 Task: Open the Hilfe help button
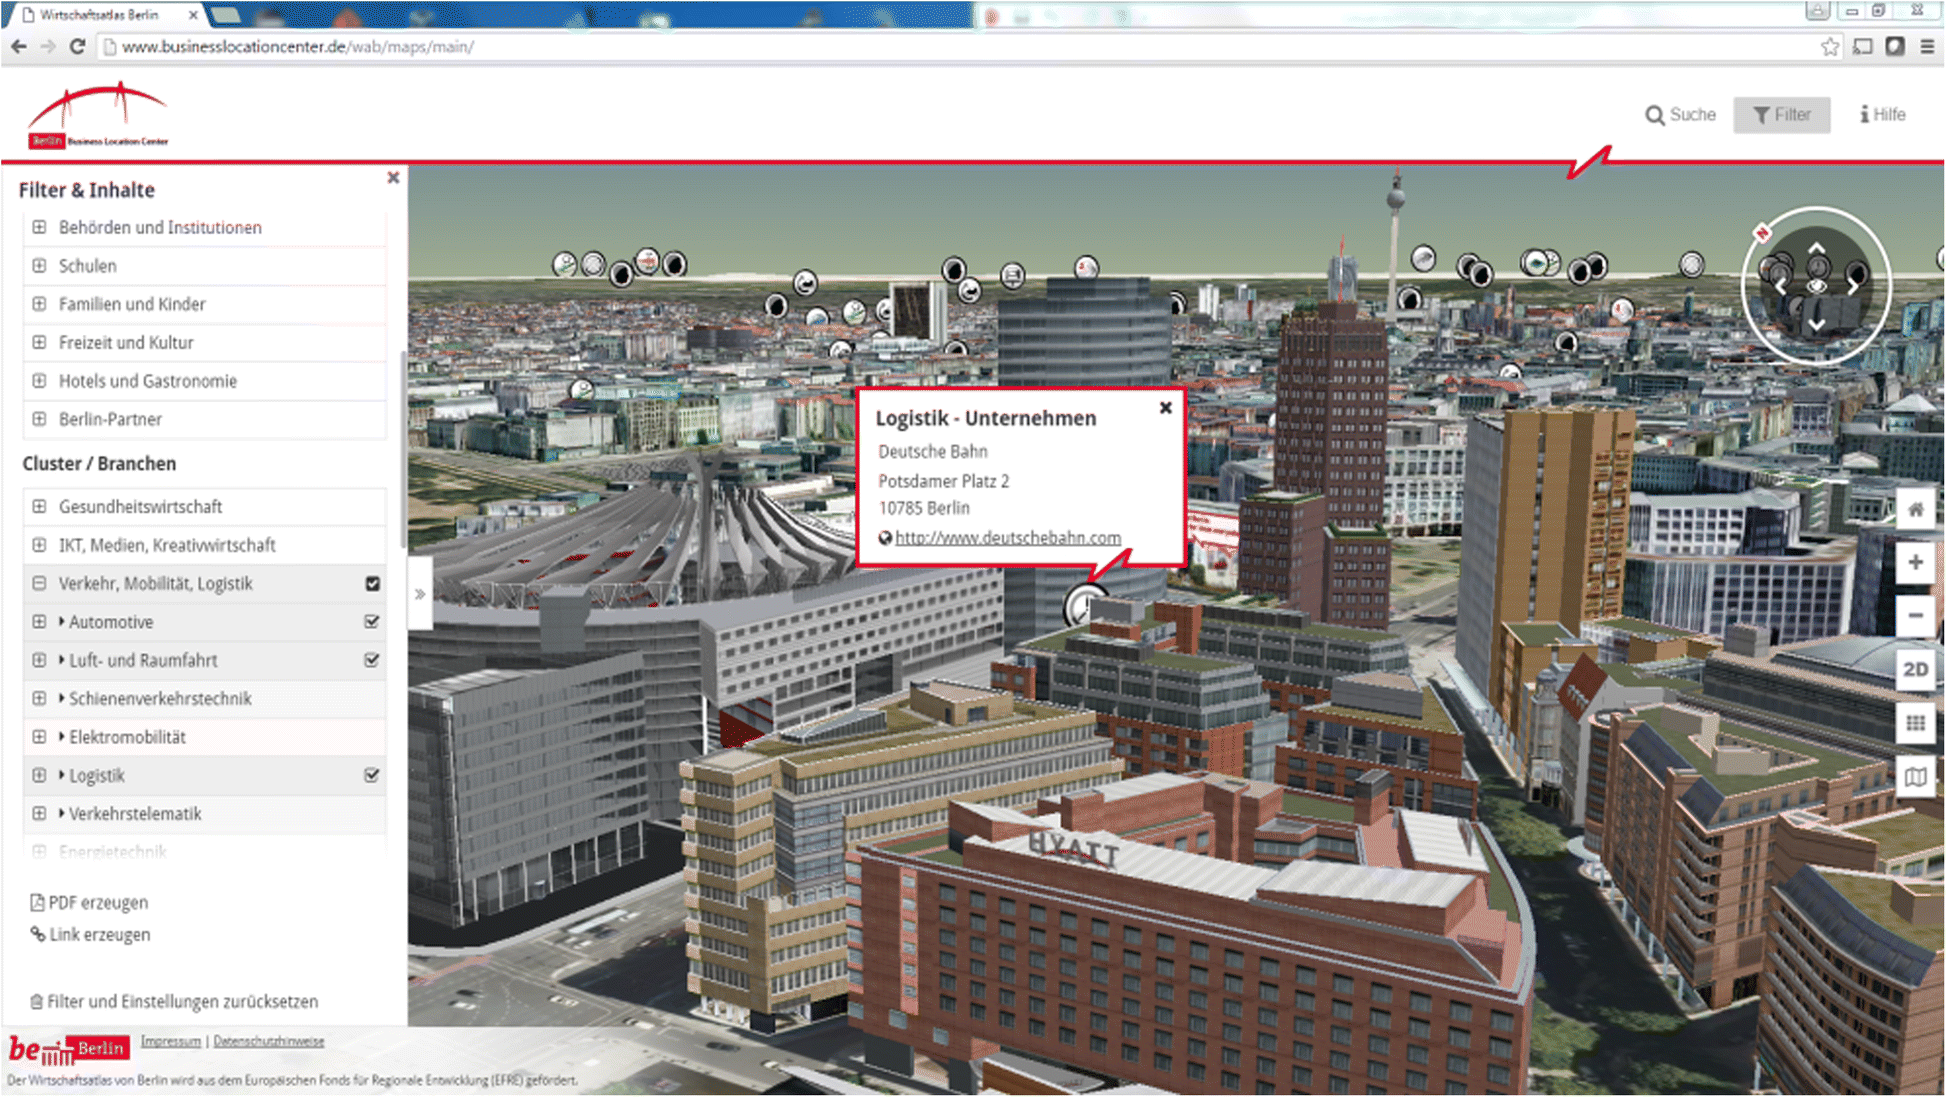[x=1882, y=115]
